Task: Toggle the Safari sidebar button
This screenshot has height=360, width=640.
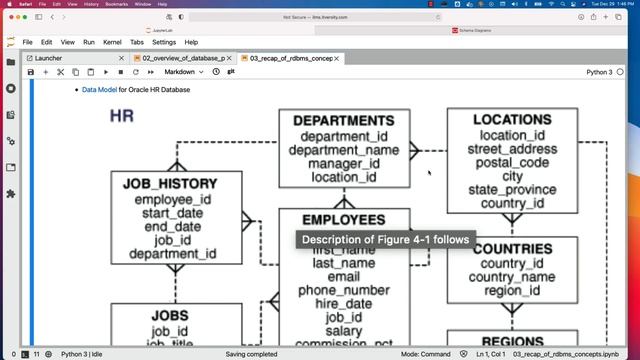Action: point(38,17)
